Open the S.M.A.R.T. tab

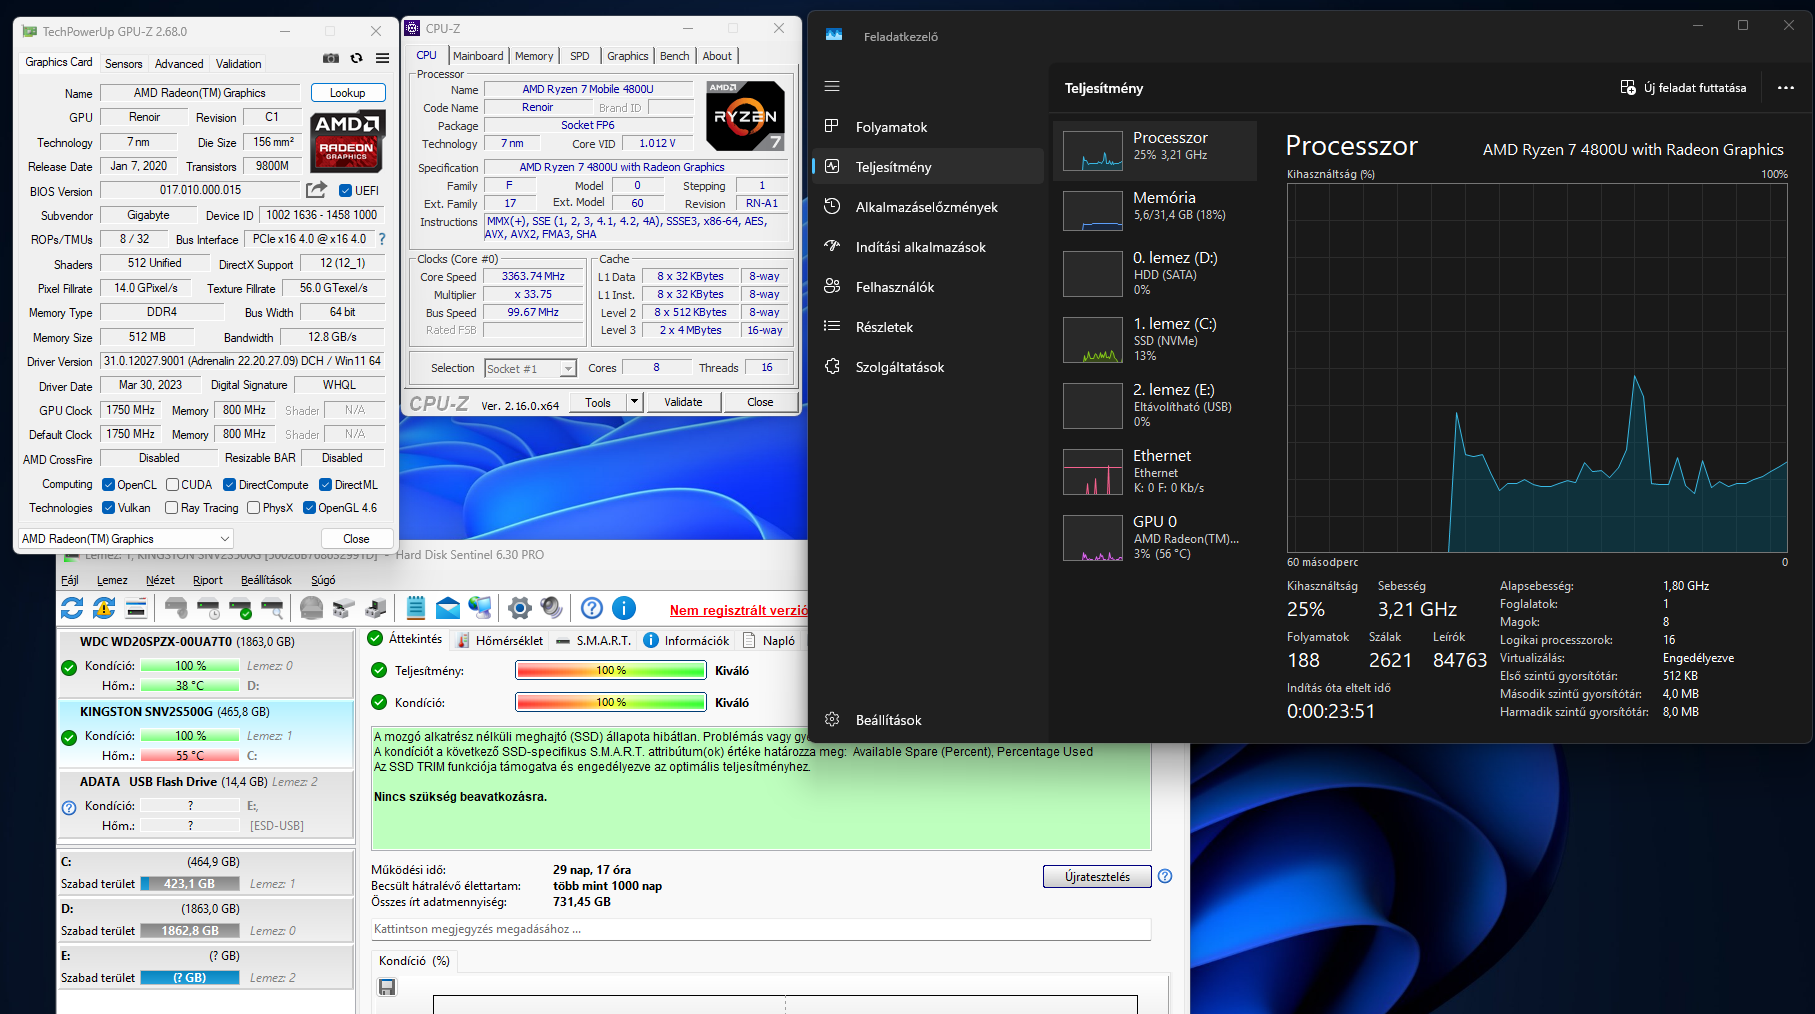tap(593, 641)
